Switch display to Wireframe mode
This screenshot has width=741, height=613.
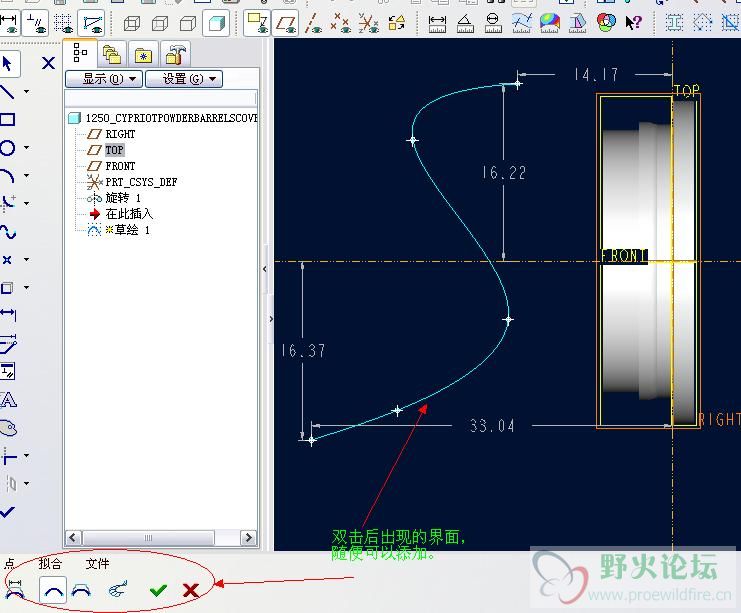[x=132, y=23]
